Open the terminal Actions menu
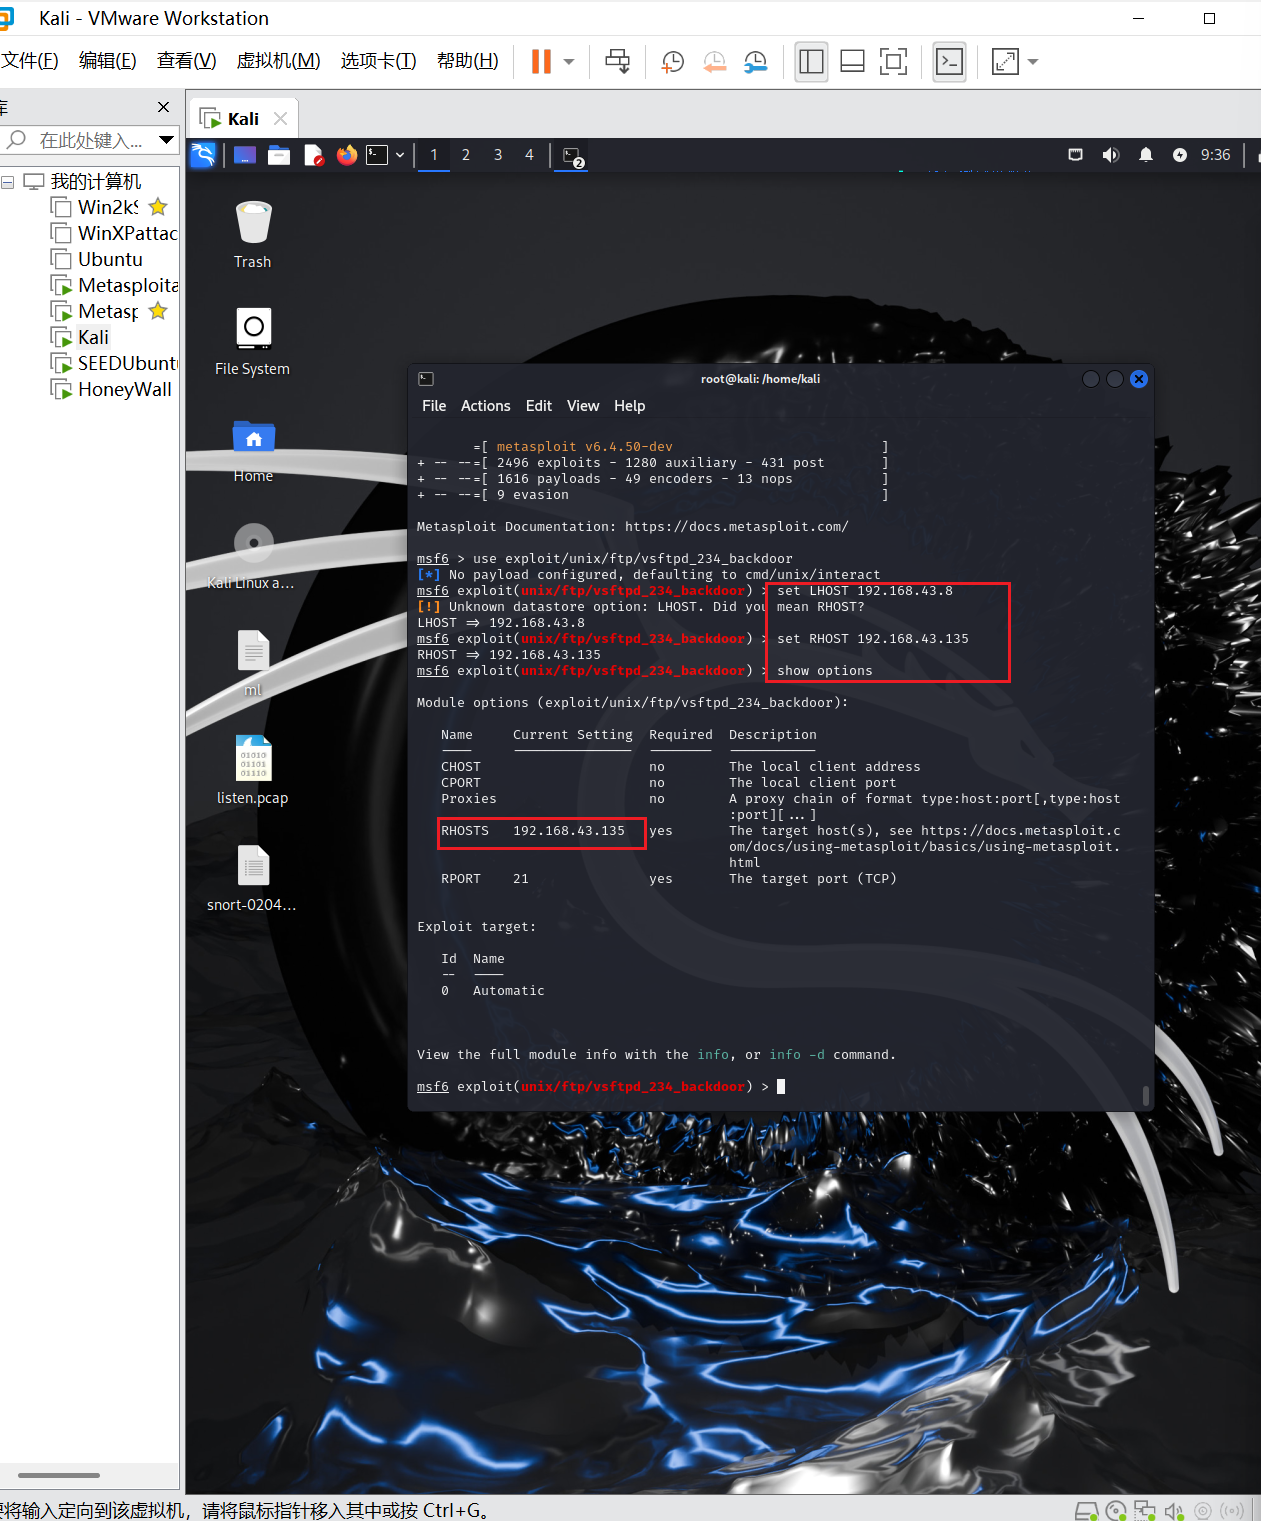The height and width of the screenshot is (1521, 1261). pos(486,406)
